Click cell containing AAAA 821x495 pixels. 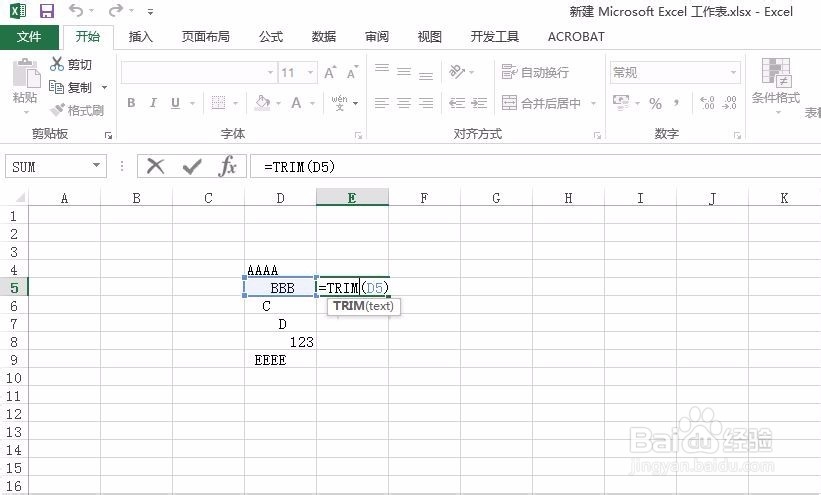[280, 270]
